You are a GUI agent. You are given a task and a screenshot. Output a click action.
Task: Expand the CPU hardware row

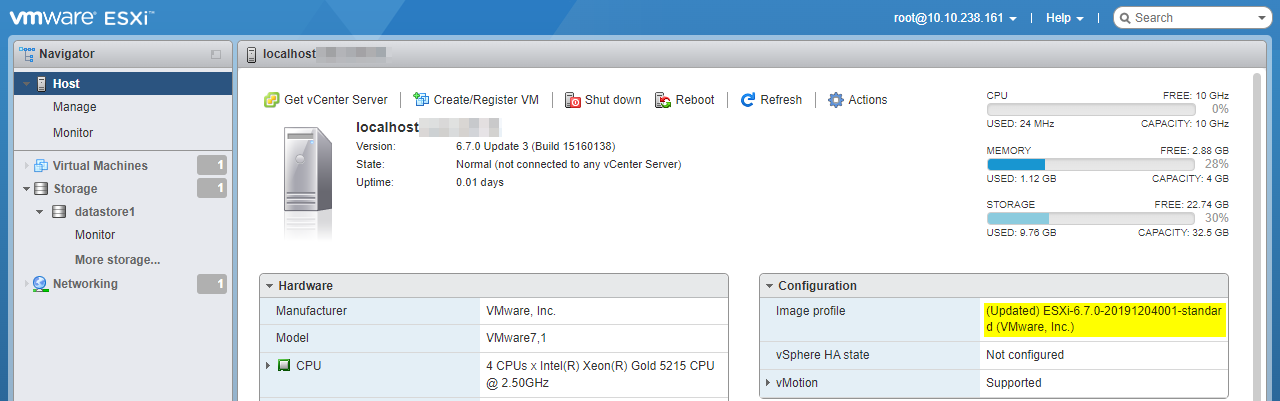point(268,366)
